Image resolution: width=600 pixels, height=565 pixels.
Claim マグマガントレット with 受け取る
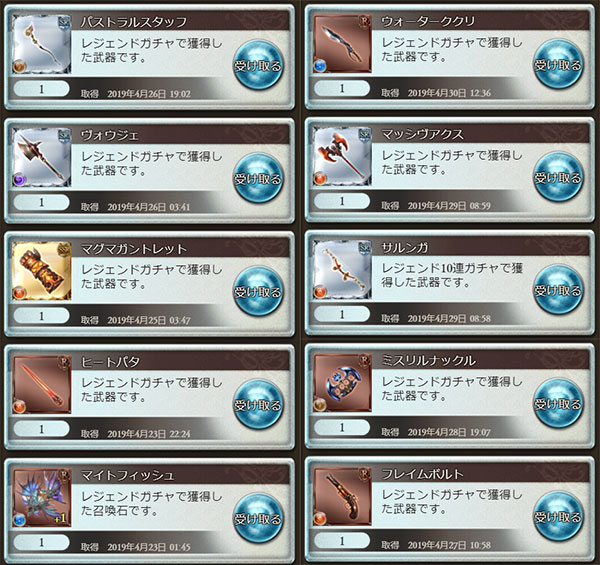[x=258, y=291]
